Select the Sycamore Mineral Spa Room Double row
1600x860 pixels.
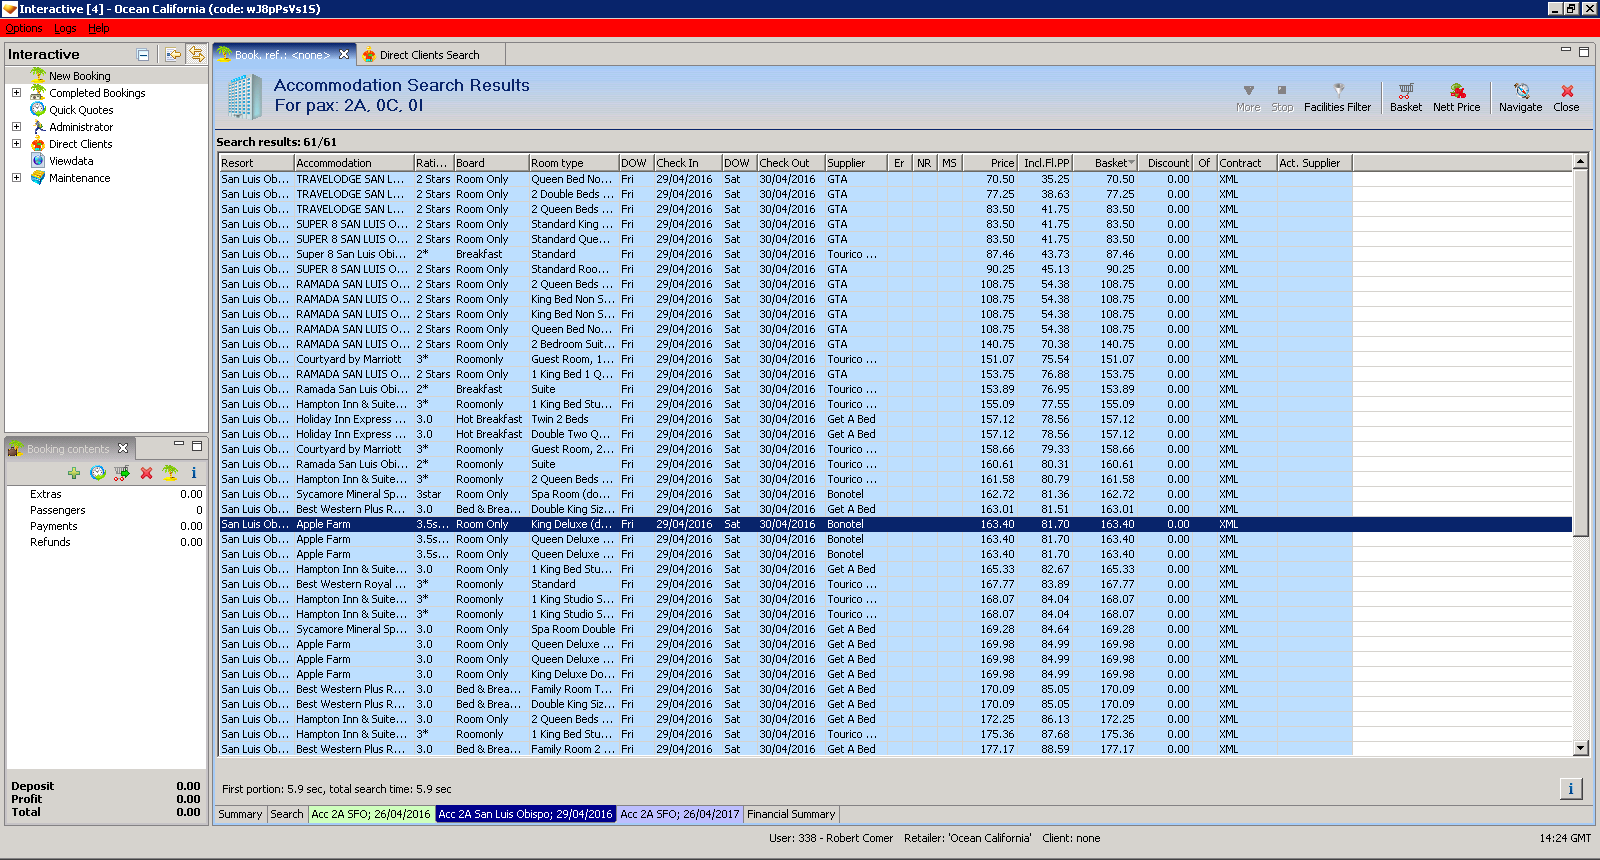895,629
